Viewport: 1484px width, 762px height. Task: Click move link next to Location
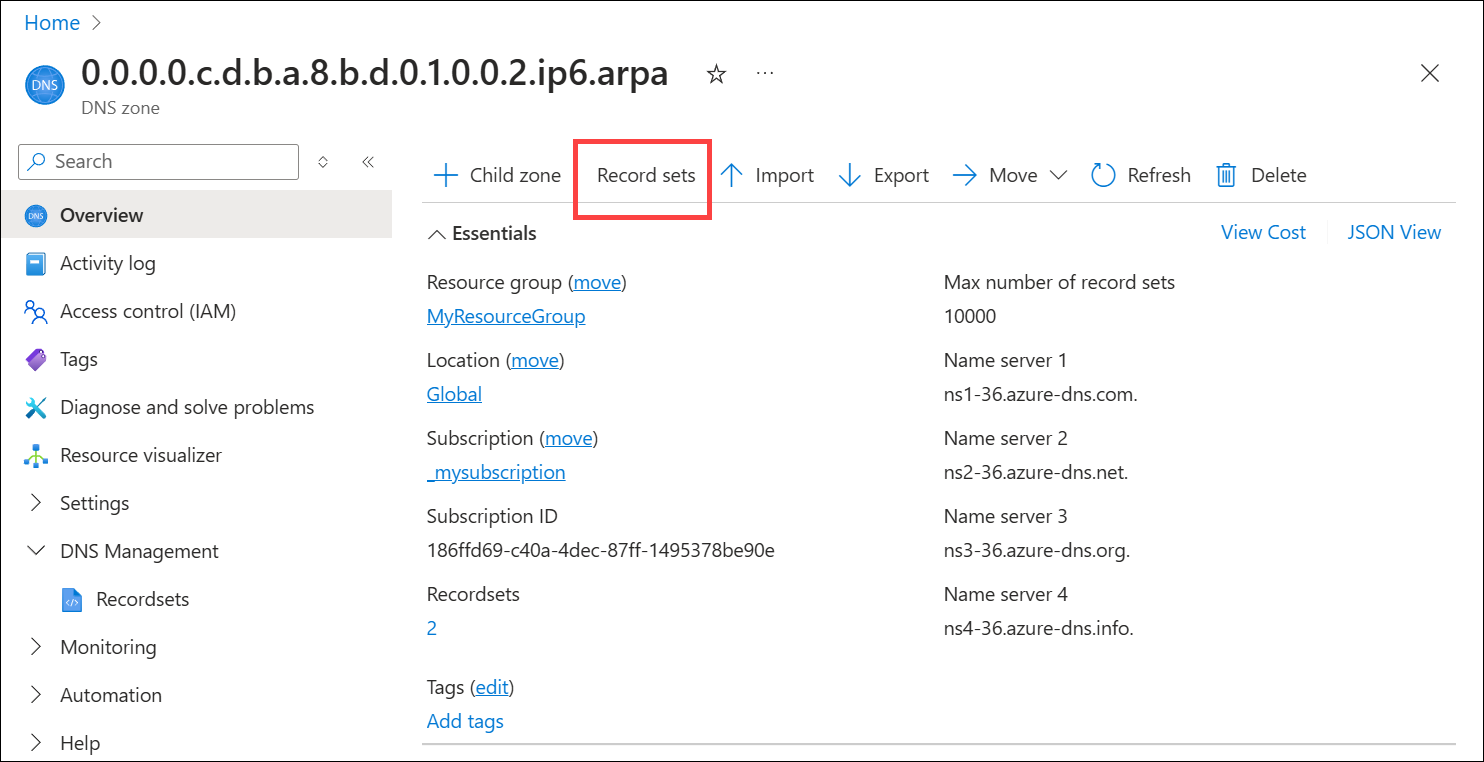(x=535, y=360)
